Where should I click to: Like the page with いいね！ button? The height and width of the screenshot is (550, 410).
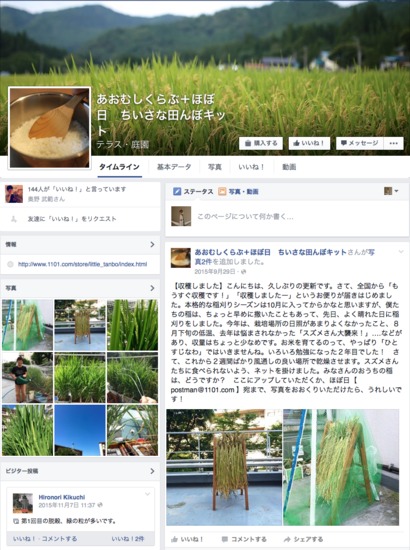pyautogui.click(x=309, y=143)
